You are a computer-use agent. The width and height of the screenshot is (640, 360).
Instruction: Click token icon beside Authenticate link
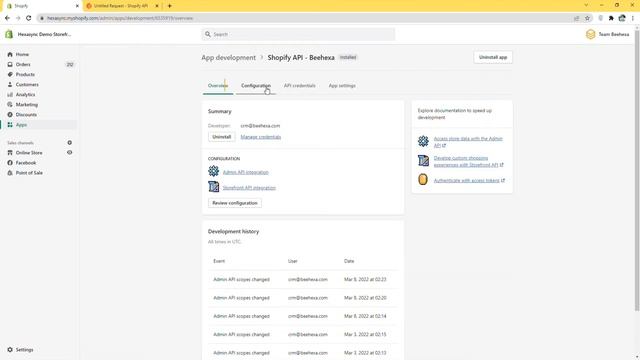click(423, 179)
